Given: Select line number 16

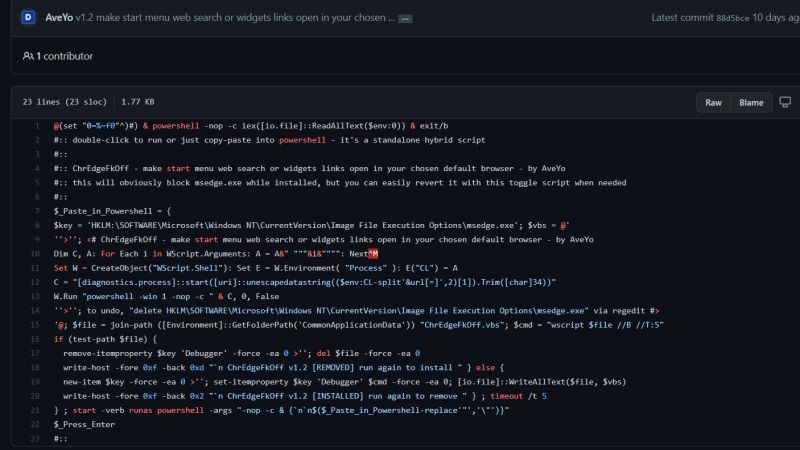Looking at the screenshot, I should 35,339.
